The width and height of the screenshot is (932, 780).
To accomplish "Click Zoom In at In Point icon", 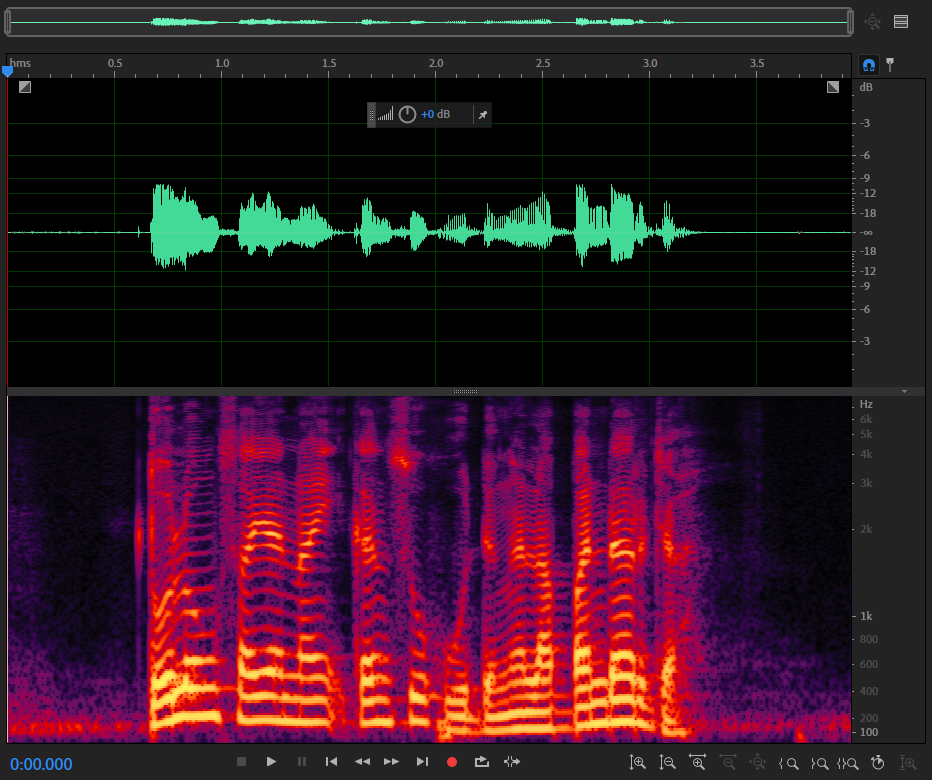I will (x=789, y=763).
